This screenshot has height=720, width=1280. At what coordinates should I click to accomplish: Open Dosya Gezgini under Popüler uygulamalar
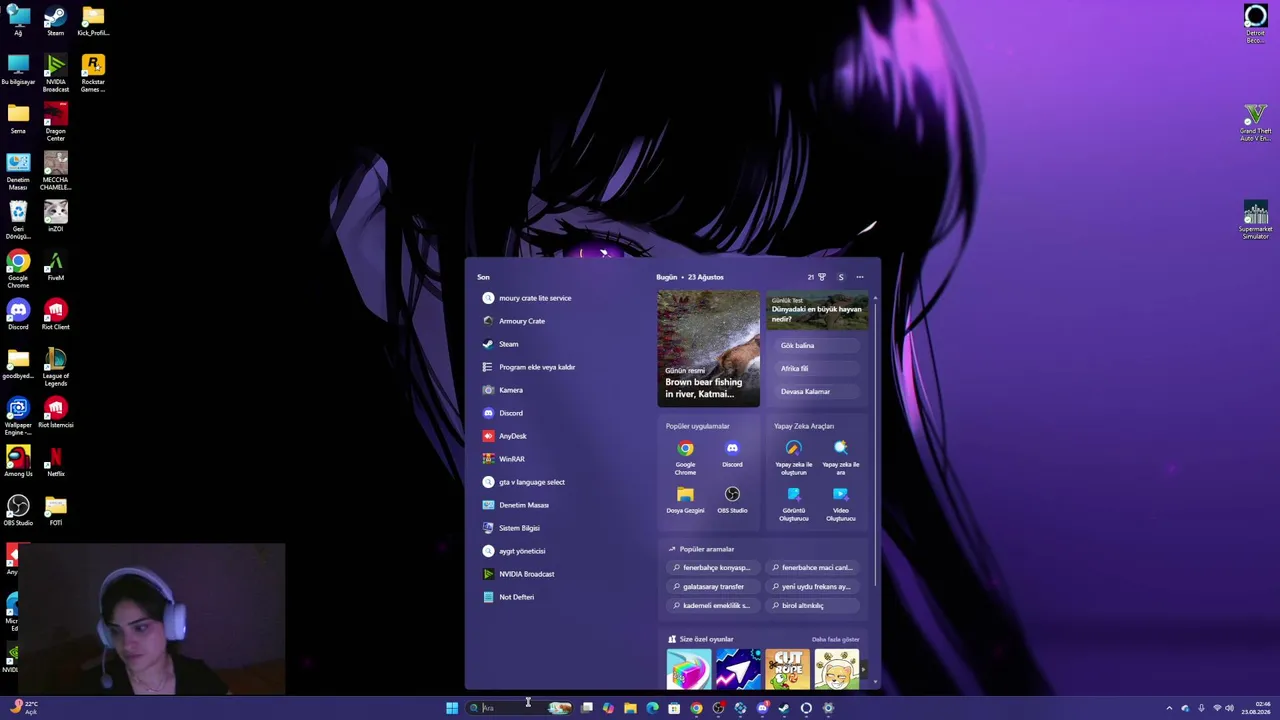685,500
